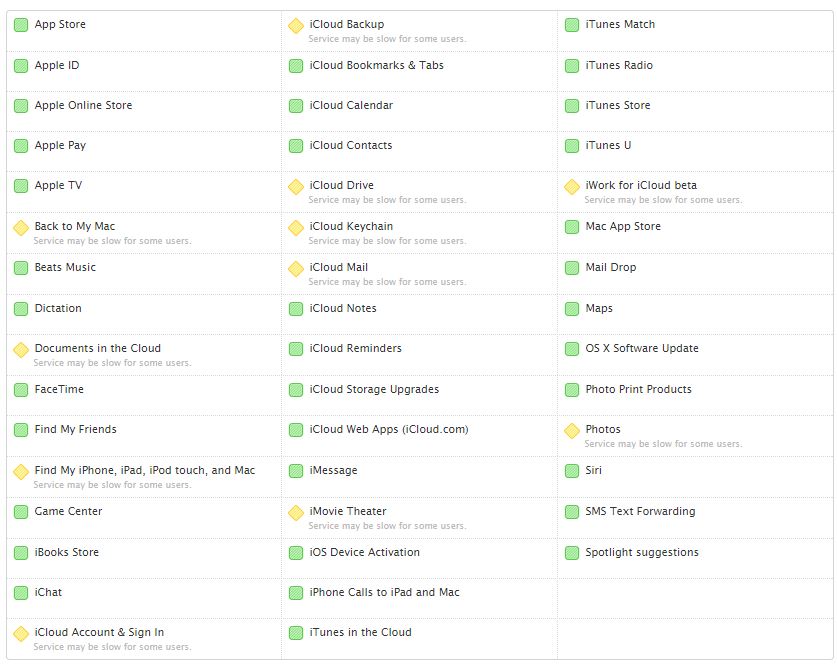The image size is (837, 664).
Task: Click the yellow warning icon for iCloud Backup
Action: pos(296,25)
